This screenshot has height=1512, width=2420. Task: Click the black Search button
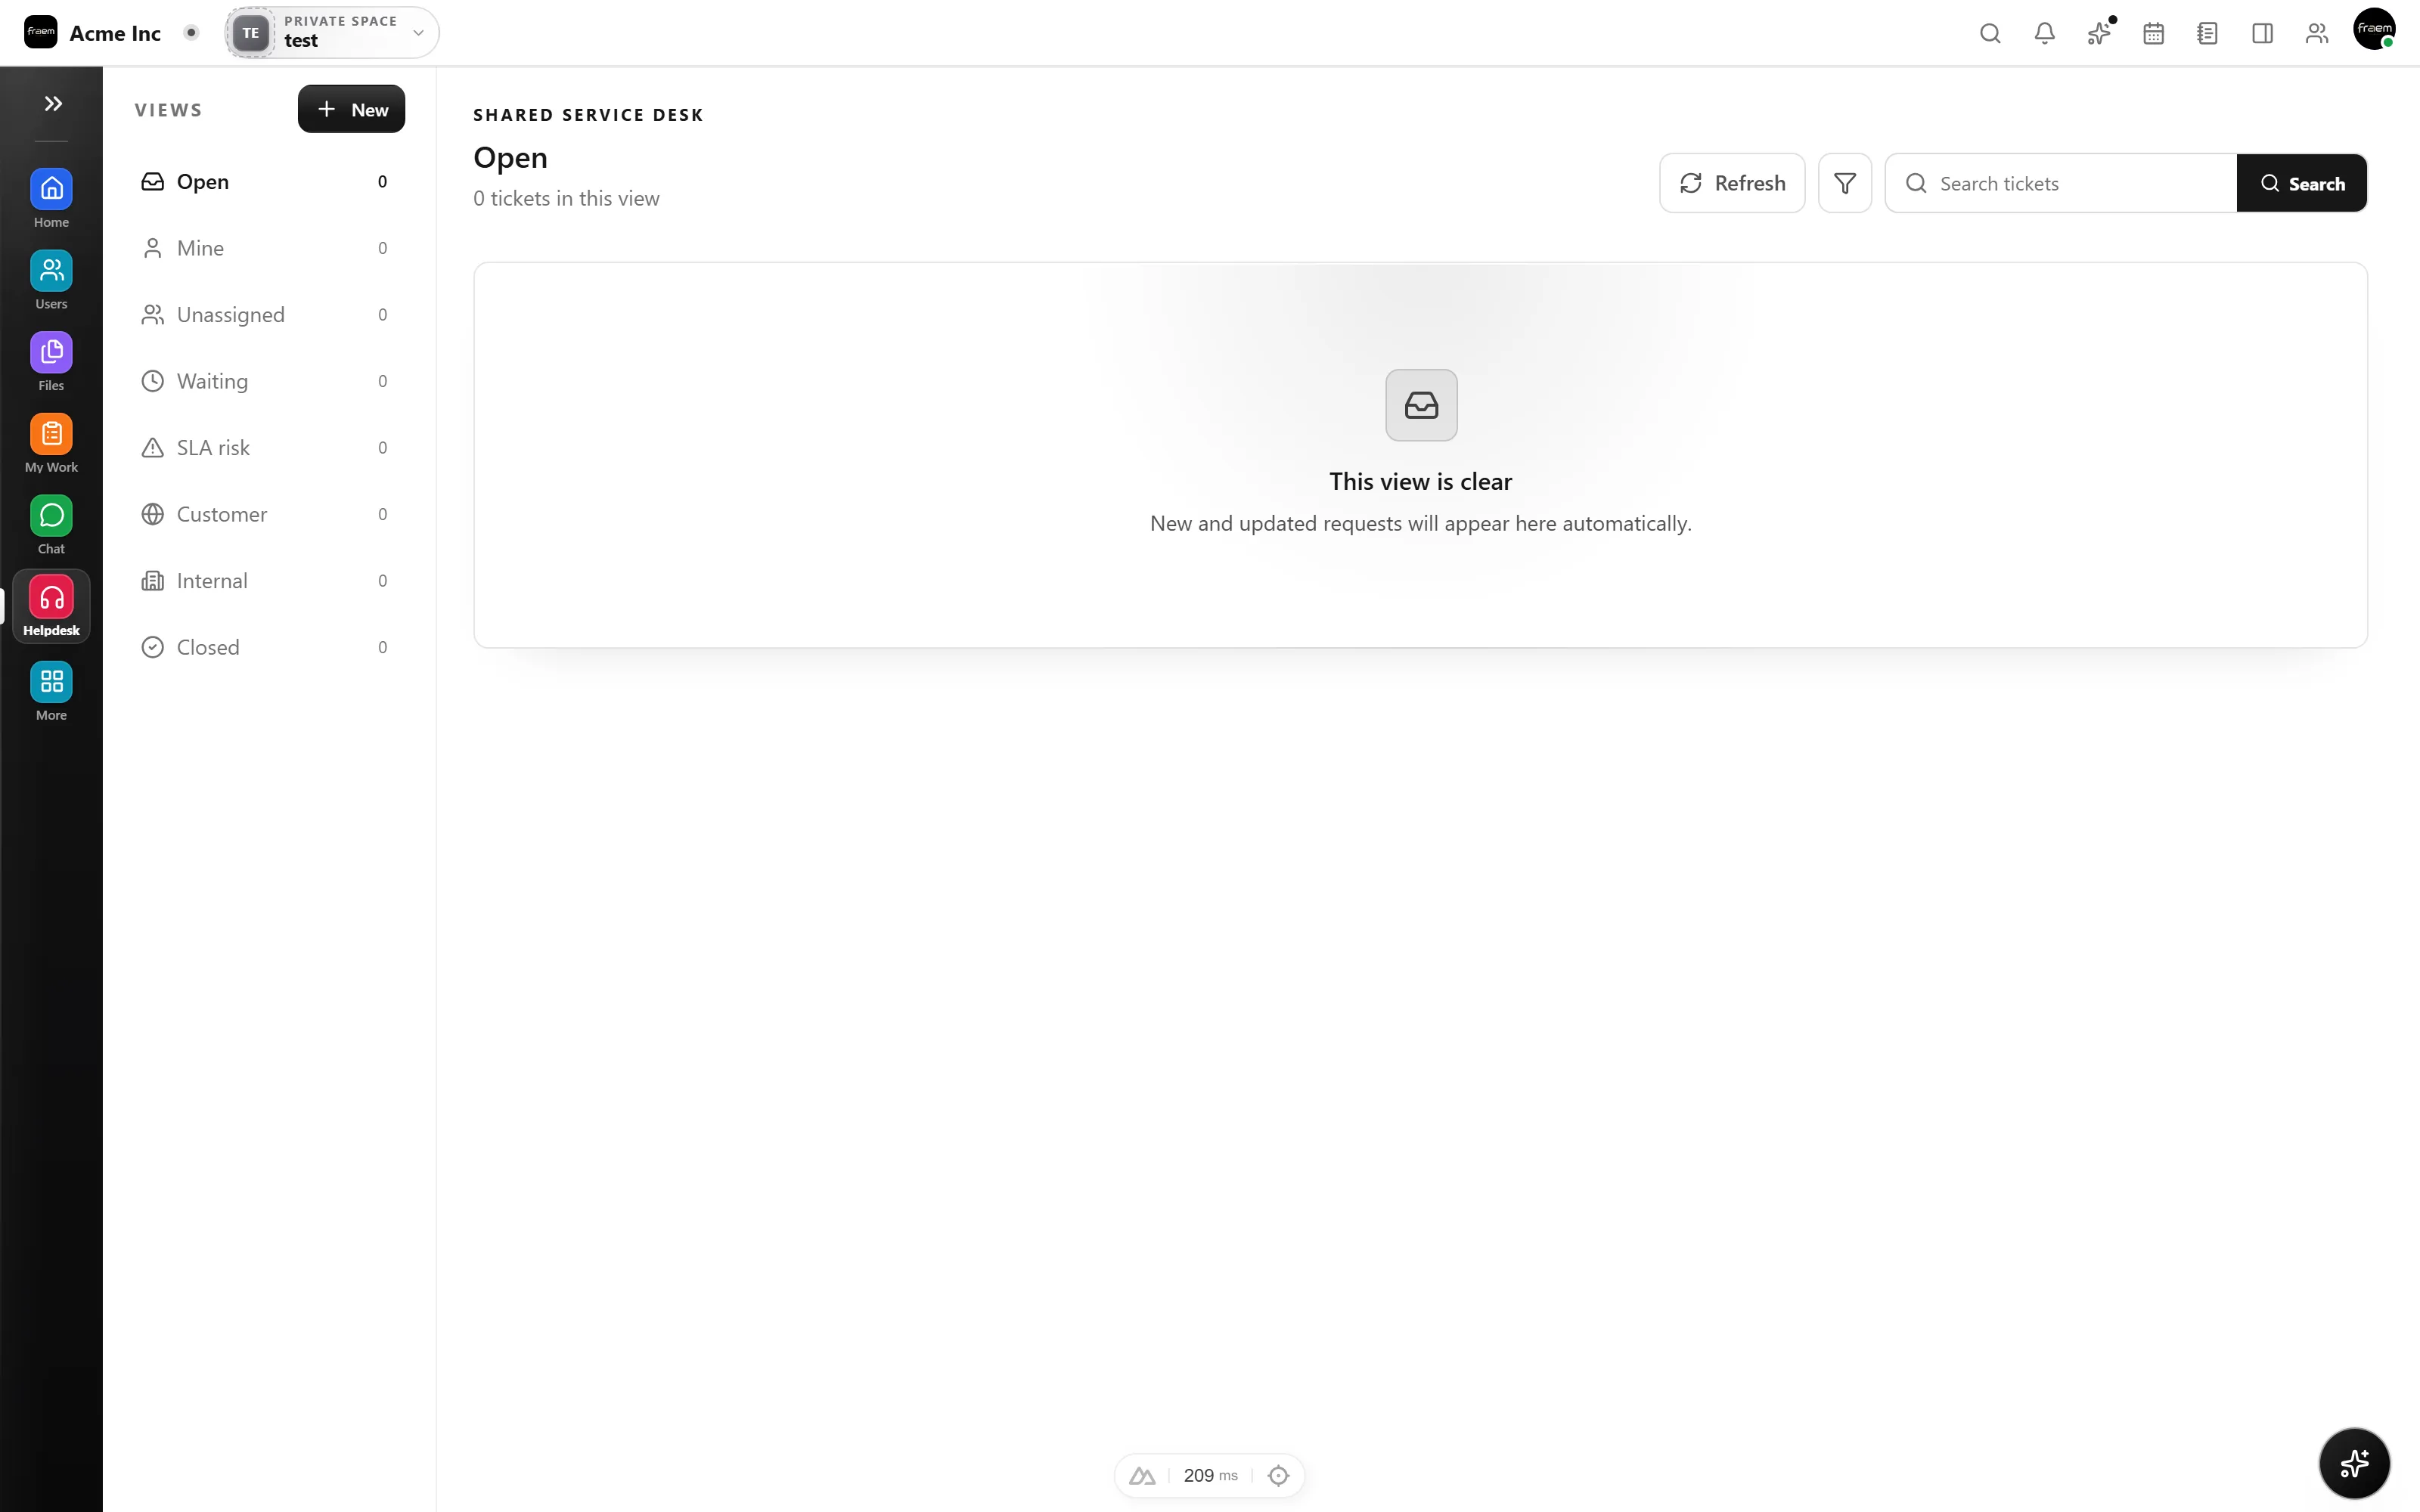pyautogui.click(x=2302, y=183)
